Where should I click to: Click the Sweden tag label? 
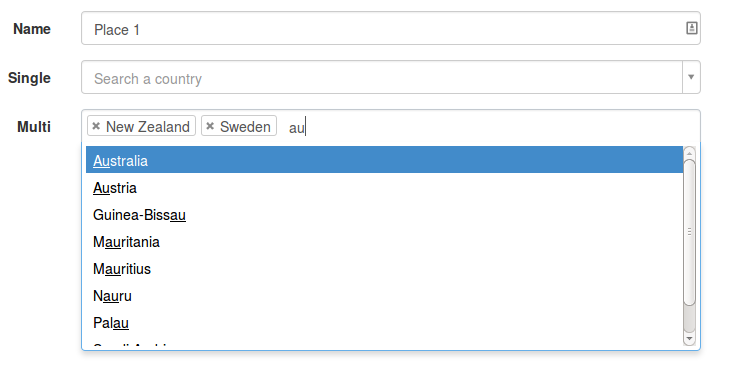[x=245, y=126]
